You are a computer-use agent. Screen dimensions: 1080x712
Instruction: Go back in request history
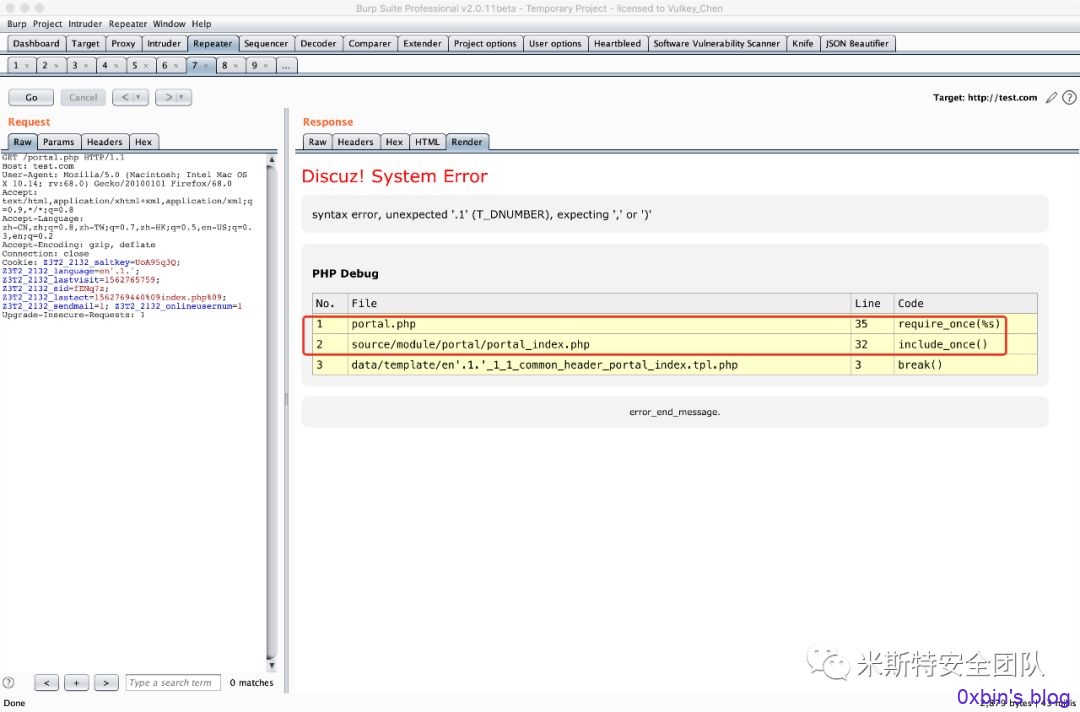pyautogui.click(x=125, y=97)
